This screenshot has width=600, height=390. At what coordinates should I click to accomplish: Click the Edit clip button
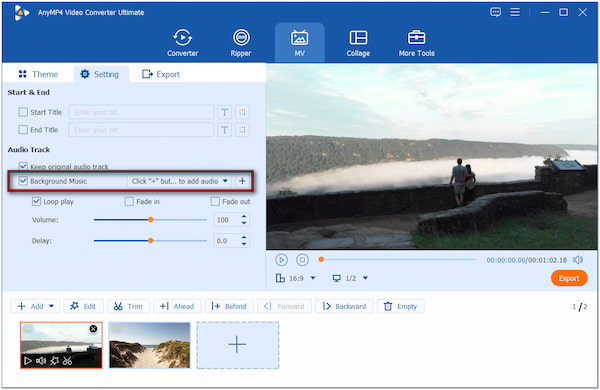tap(83, 306)
